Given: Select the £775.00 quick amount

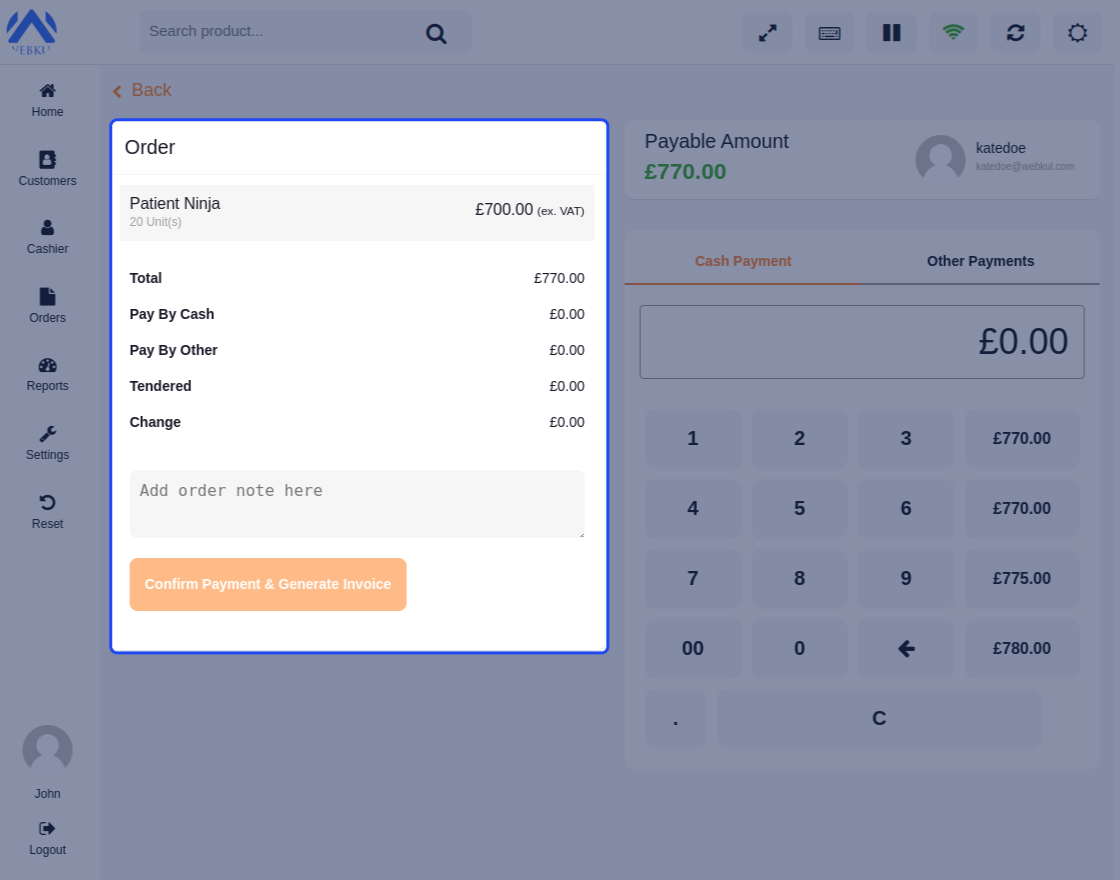Looking at the screenshot, I should [x=1021, y=578].
